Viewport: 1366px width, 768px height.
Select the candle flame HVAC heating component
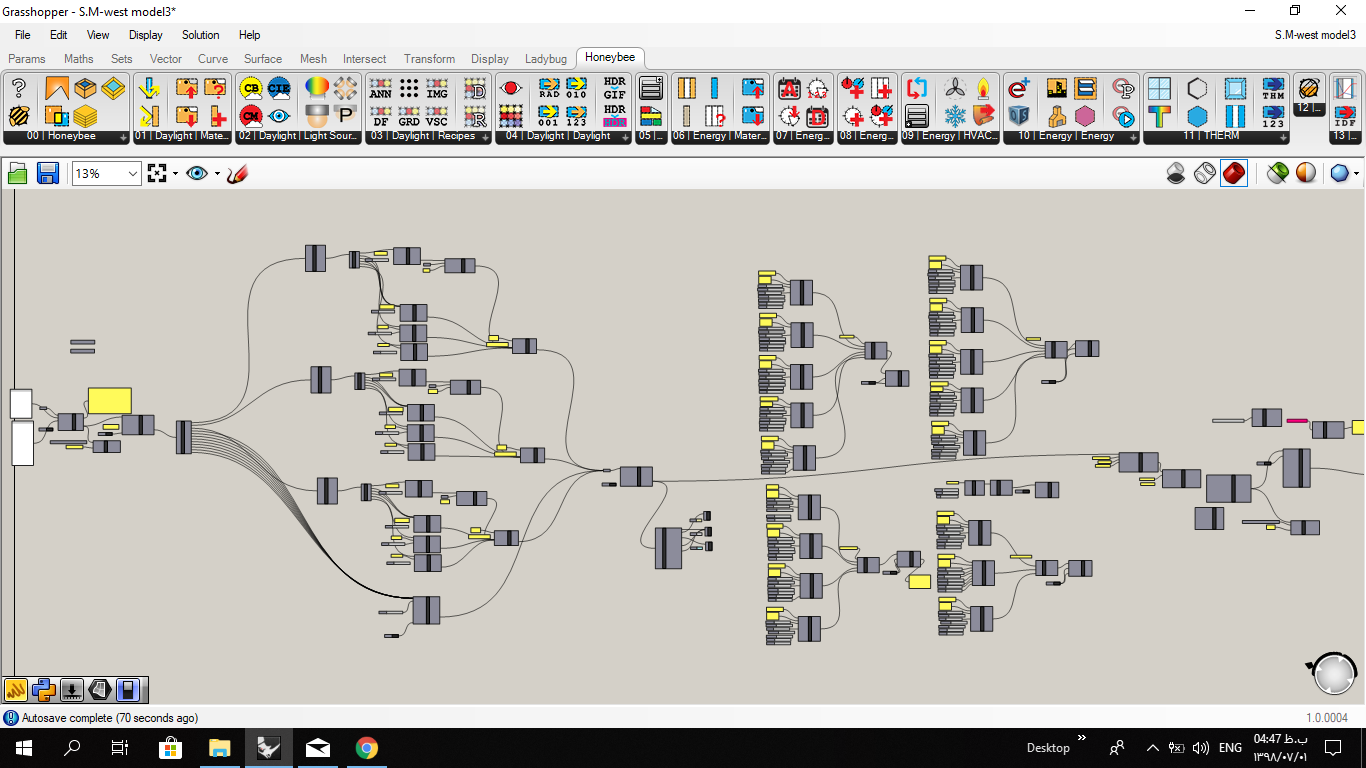[x=983, y=89]
